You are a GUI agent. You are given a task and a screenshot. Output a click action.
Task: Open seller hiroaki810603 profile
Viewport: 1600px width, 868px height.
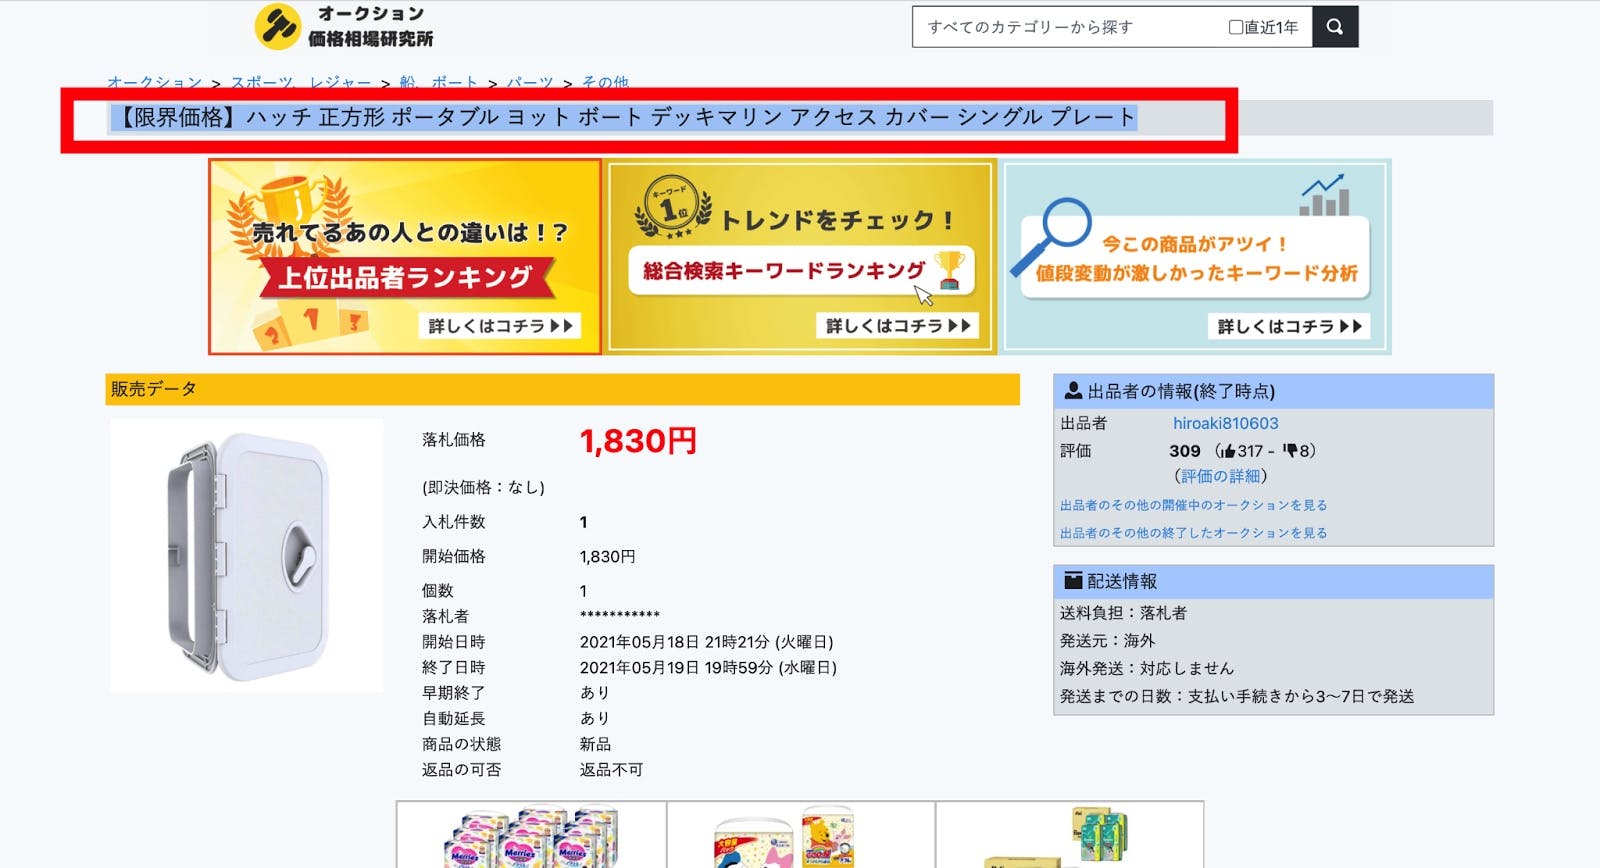tap(1225, 424)
